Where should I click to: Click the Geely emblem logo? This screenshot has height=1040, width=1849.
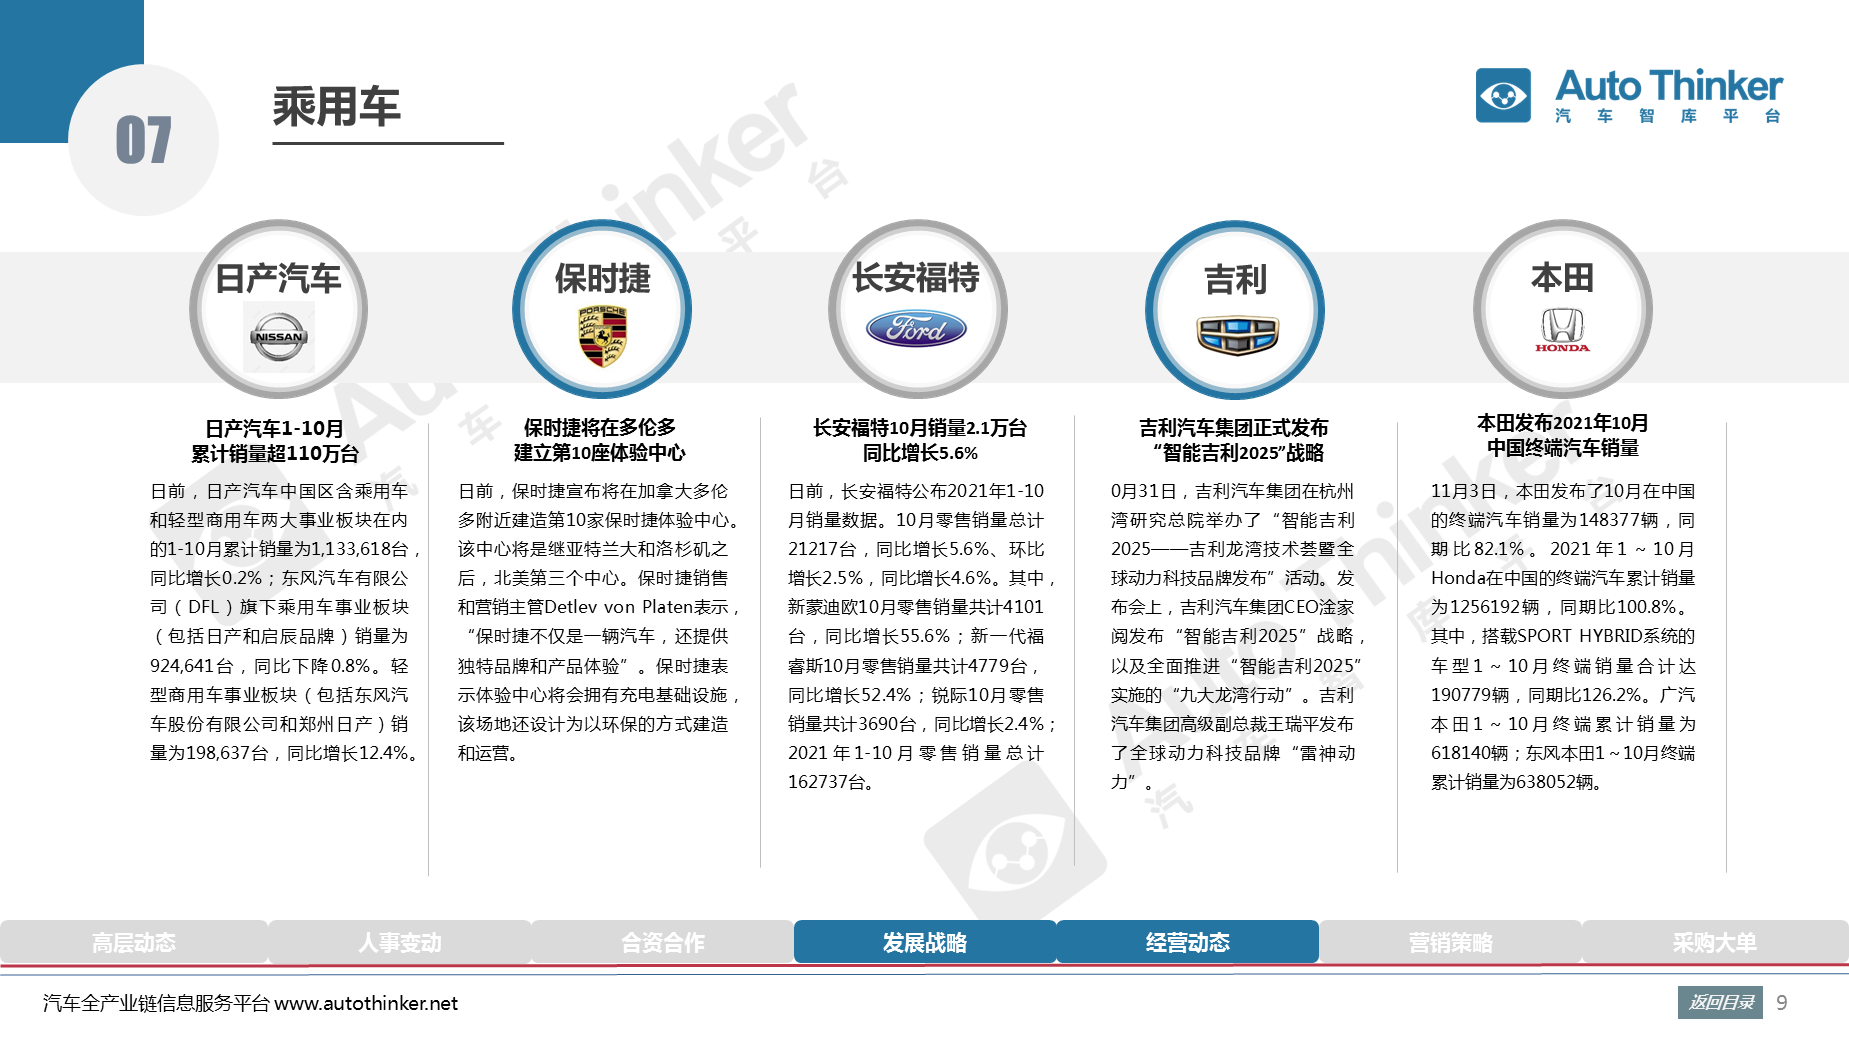click(1237, 335)
